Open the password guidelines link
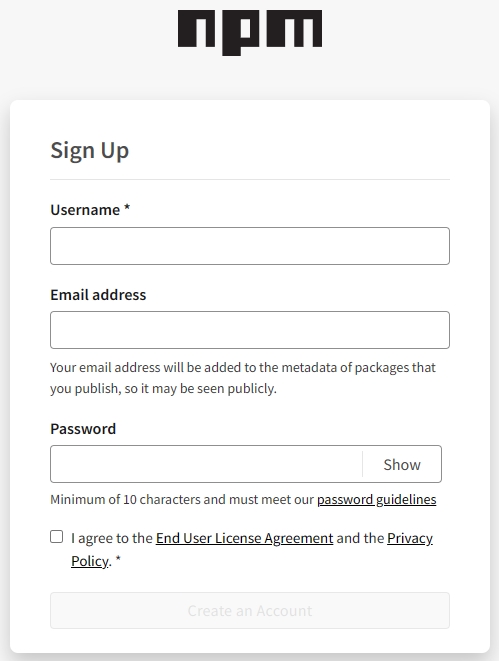The height and width of the screenshot is (661, 499). (x=376, y=500)
